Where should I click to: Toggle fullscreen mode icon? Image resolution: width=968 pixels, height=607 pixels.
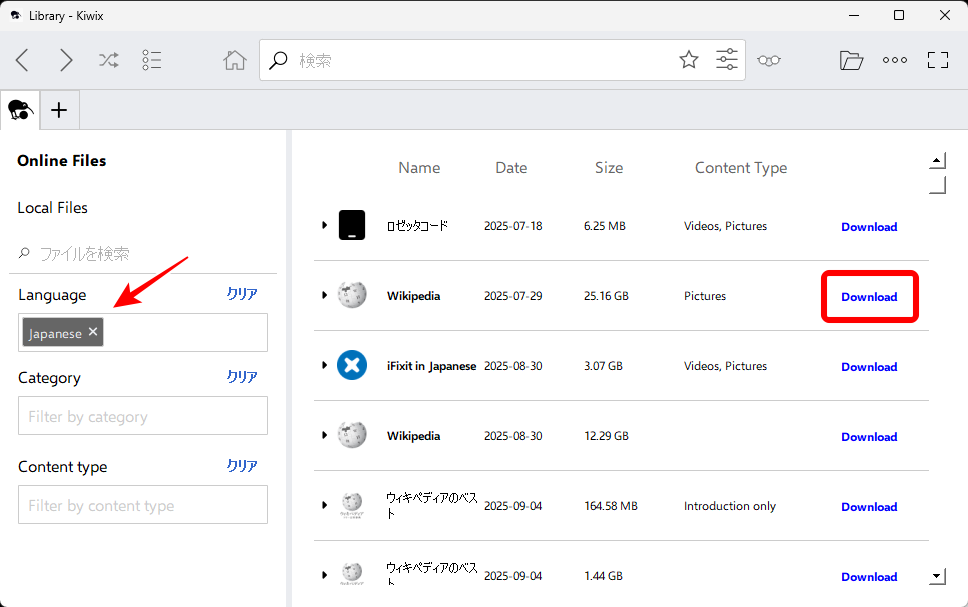[x=938, y=60]
